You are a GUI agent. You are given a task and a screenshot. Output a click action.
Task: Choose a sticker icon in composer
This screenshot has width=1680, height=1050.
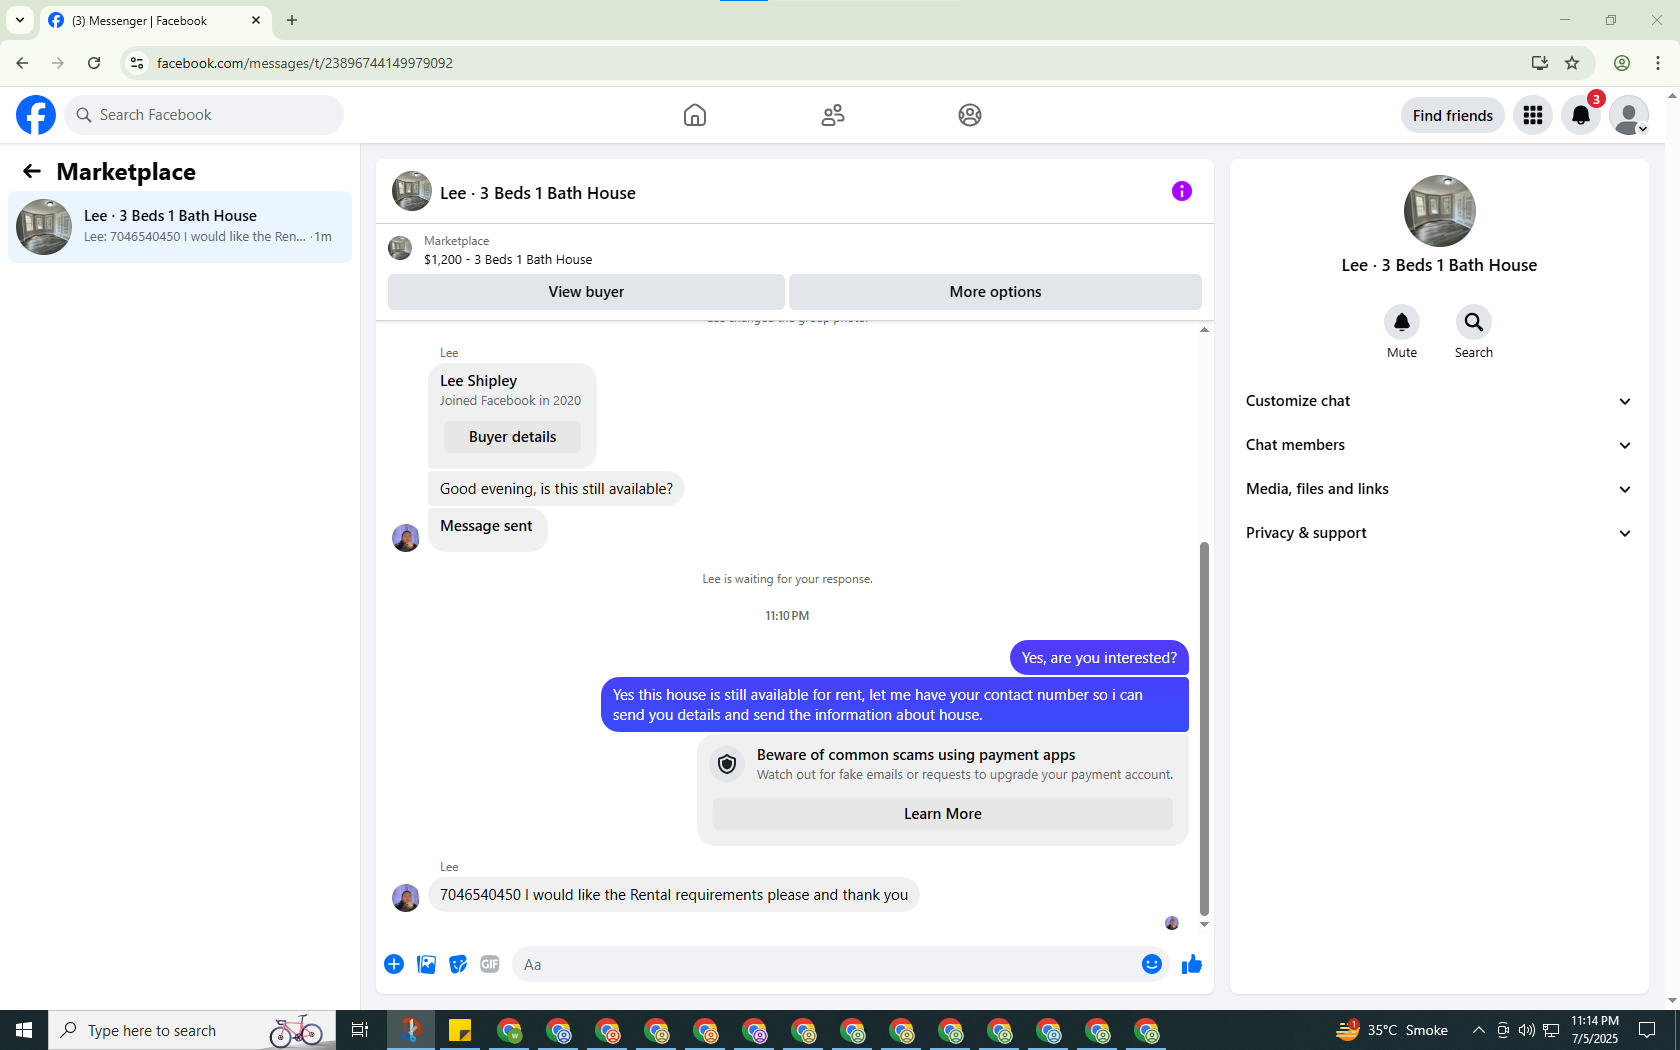pyautogui.click(x=458, y=964)
